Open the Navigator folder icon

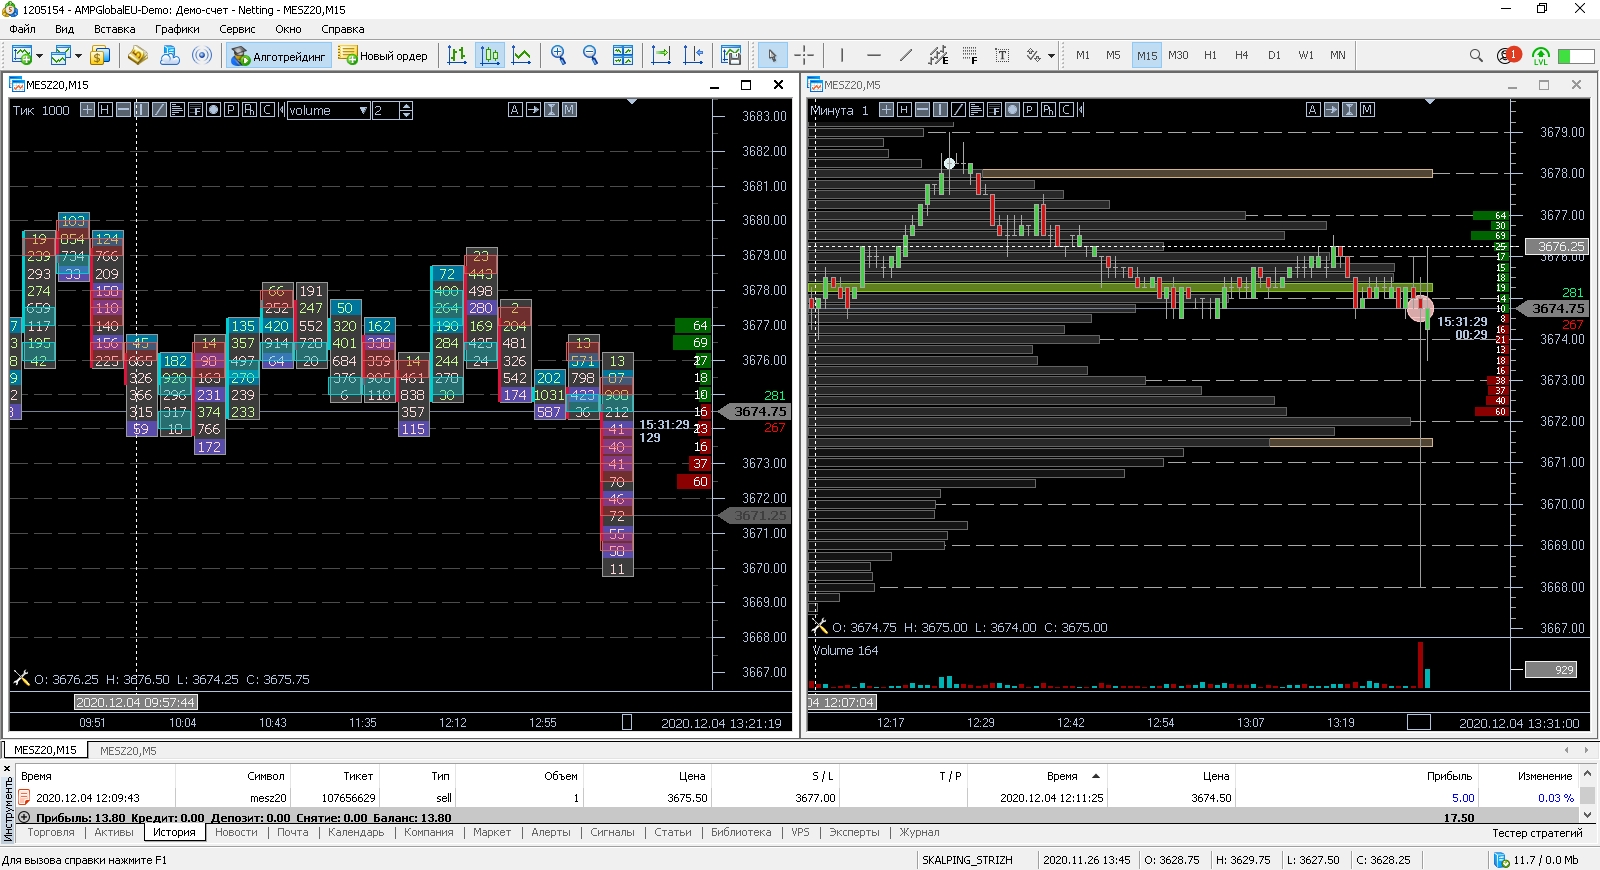pos(138,55)
